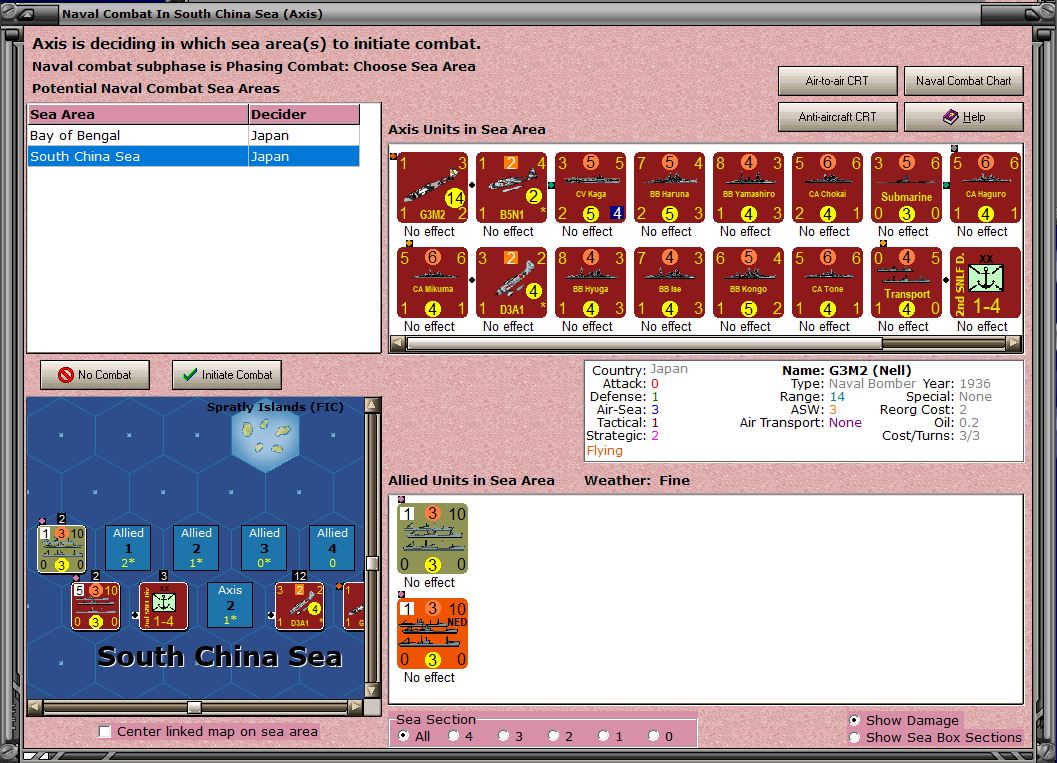This screenshot has height=763, width=1057.
Task: Select the Submarine unit counter
Action: [x=906, y=187]
